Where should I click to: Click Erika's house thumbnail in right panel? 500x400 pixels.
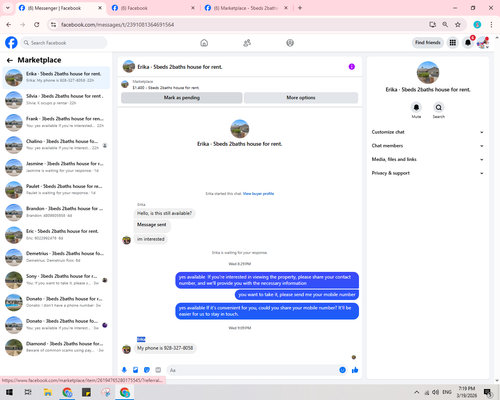click(x=428, y=72)
